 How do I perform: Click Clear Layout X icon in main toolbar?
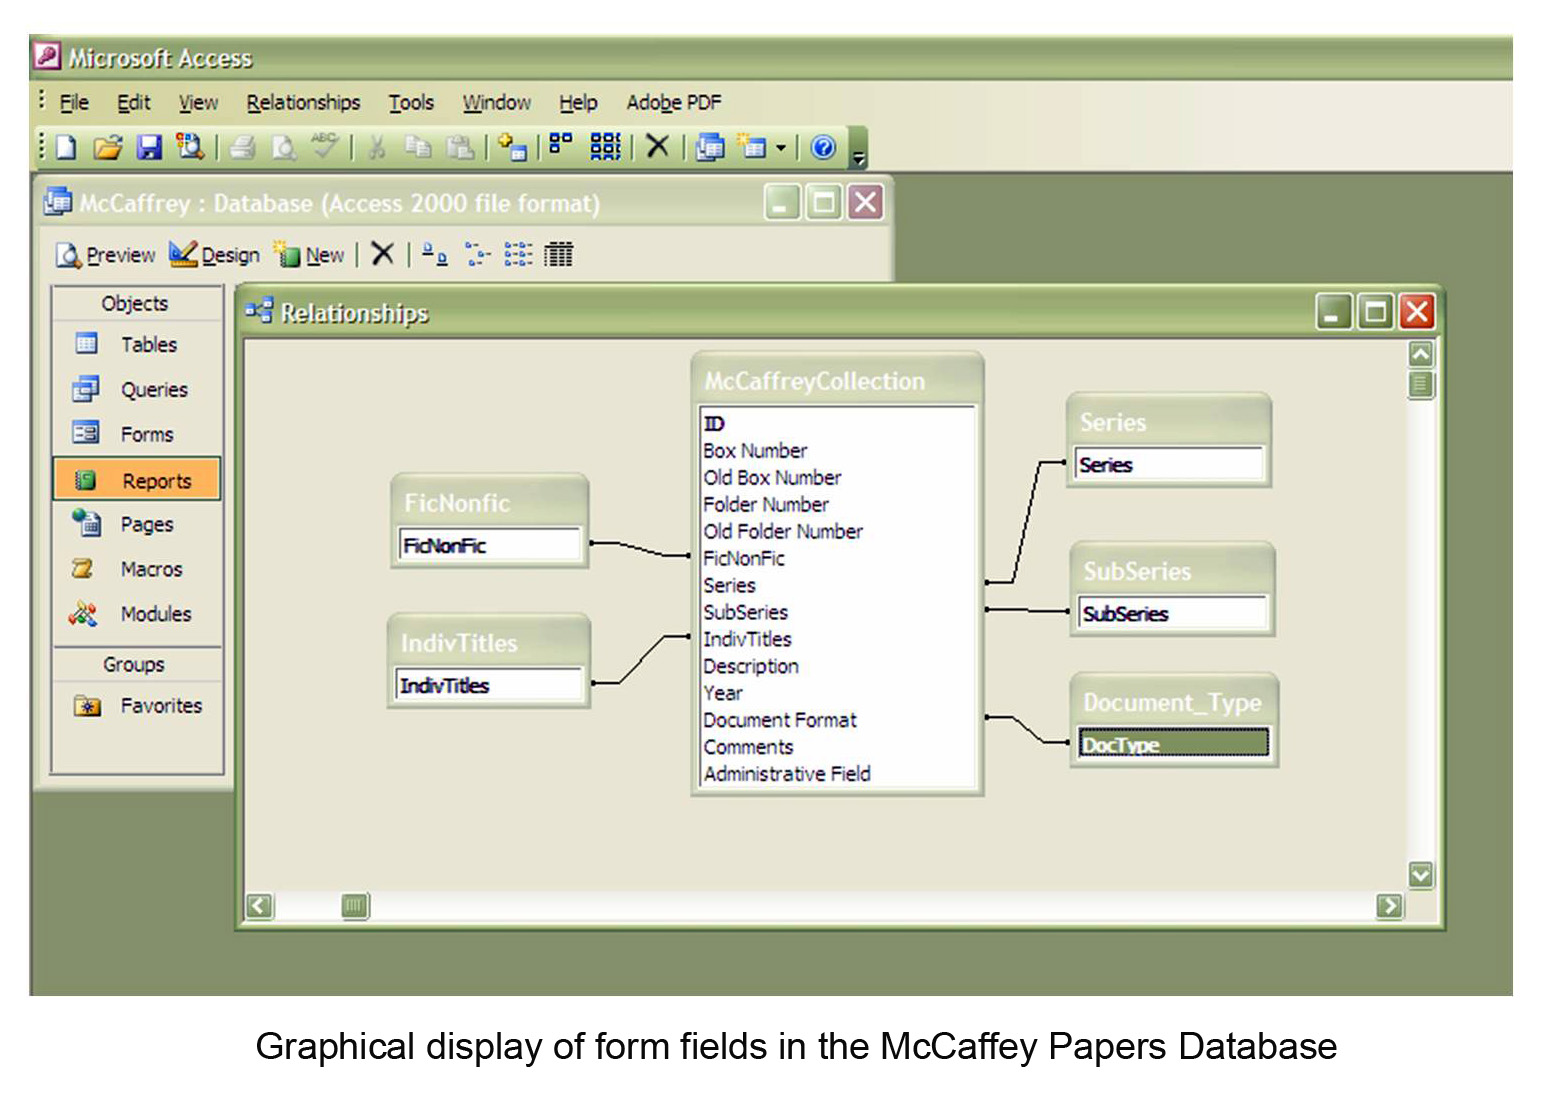click(657, 147)
